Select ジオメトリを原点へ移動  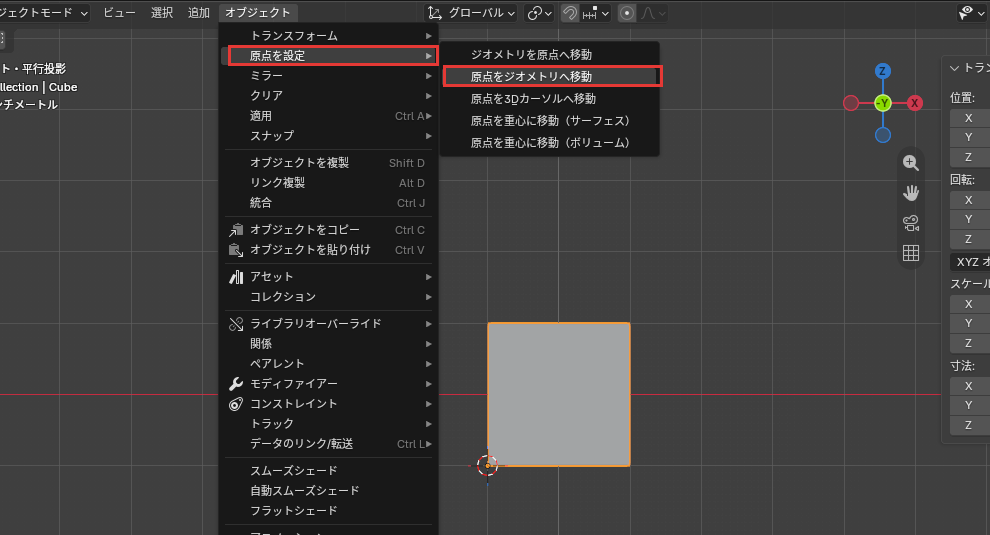point(550,55)
